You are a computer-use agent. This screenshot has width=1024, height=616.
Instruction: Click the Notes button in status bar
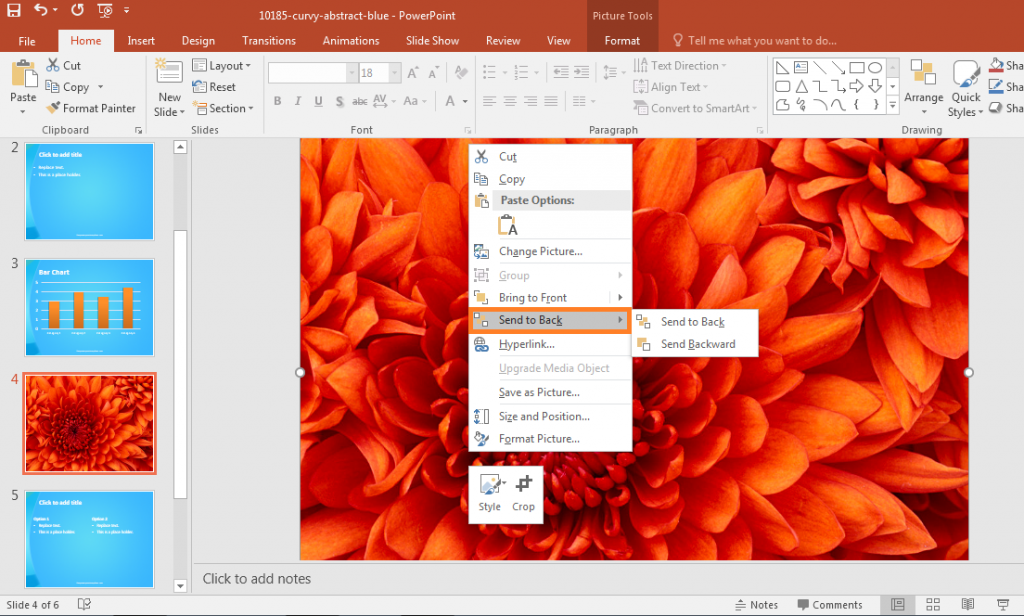(756, 605)
